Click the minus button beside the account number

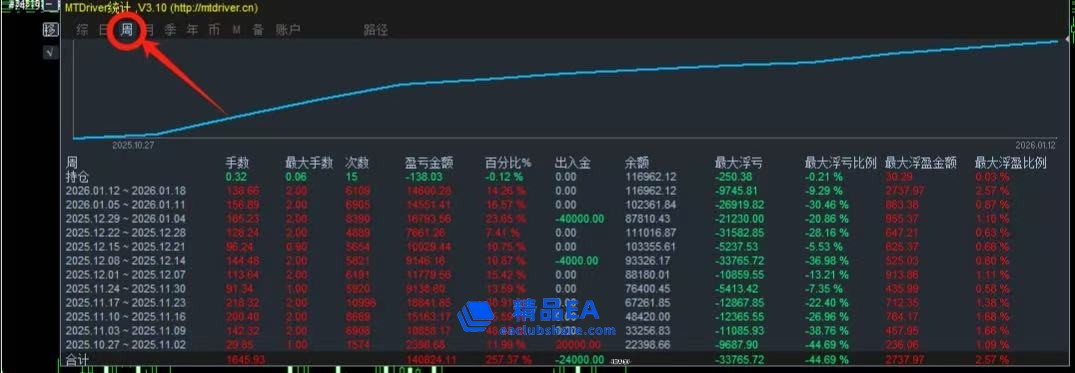click(52, 5)
